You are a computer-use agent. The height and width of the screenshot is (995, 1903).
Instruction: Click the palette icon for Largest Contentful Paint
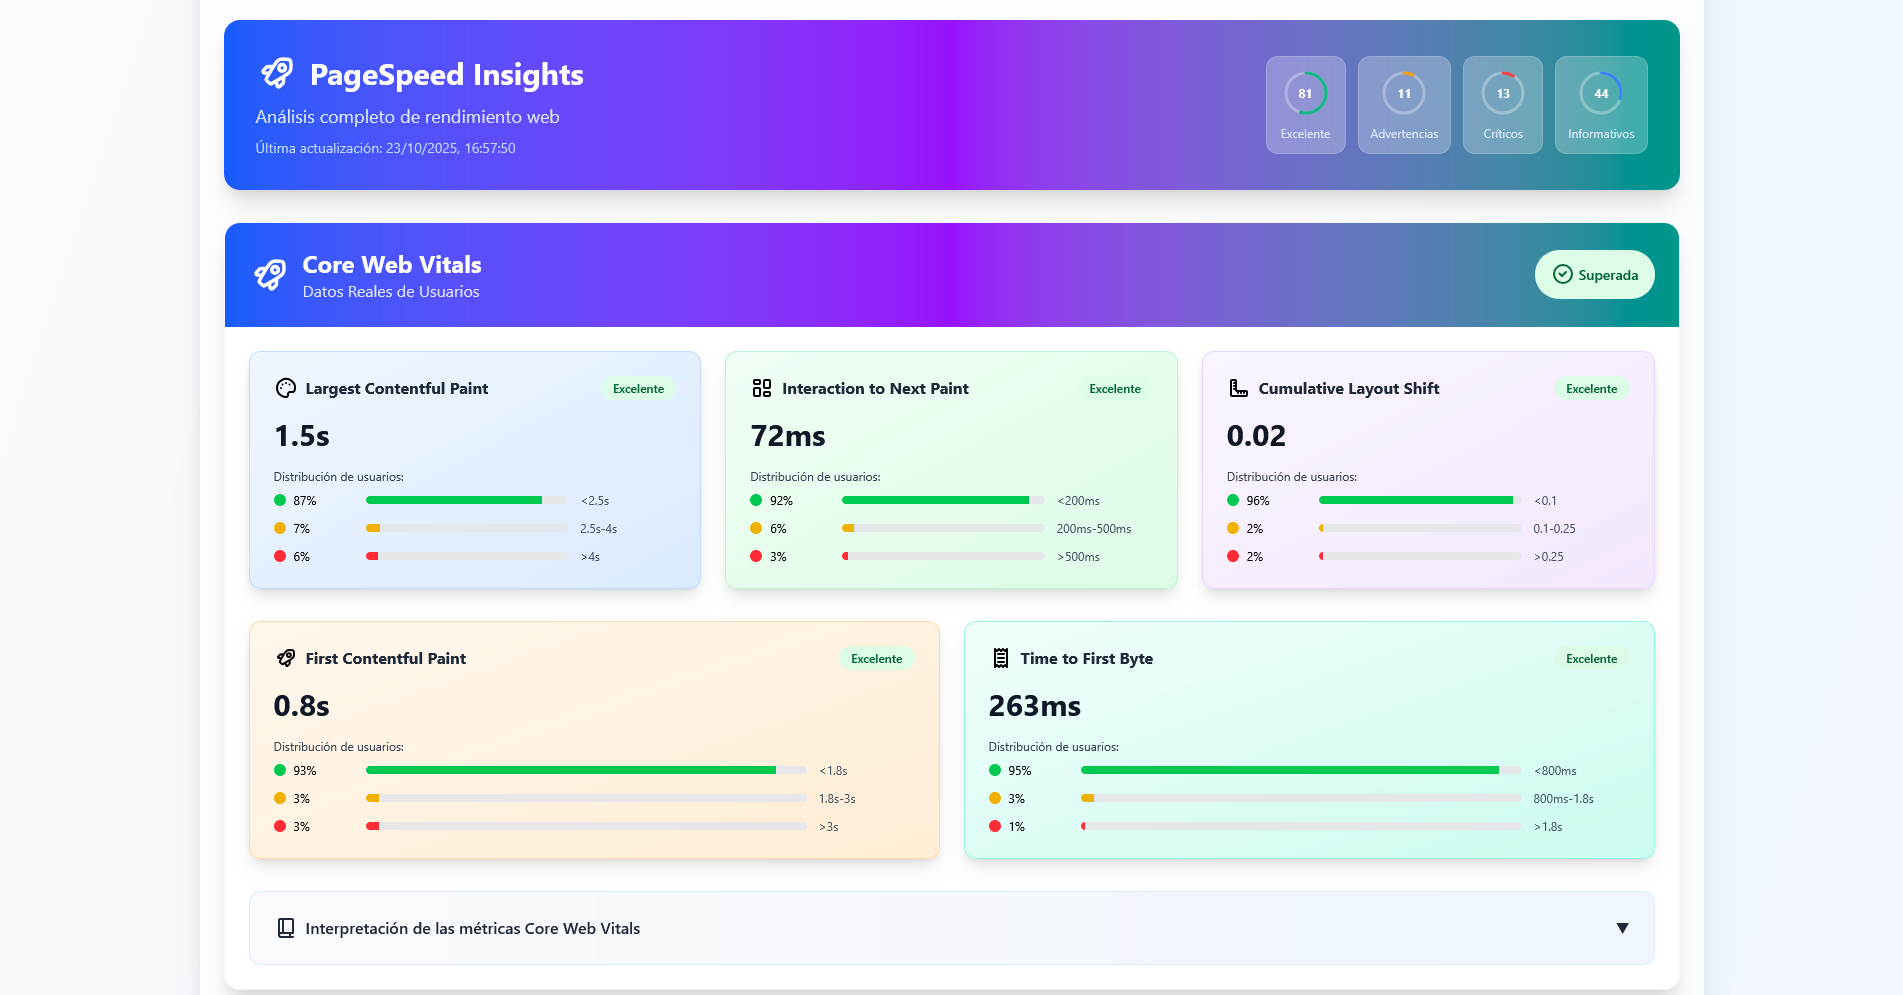pos(286,388)
